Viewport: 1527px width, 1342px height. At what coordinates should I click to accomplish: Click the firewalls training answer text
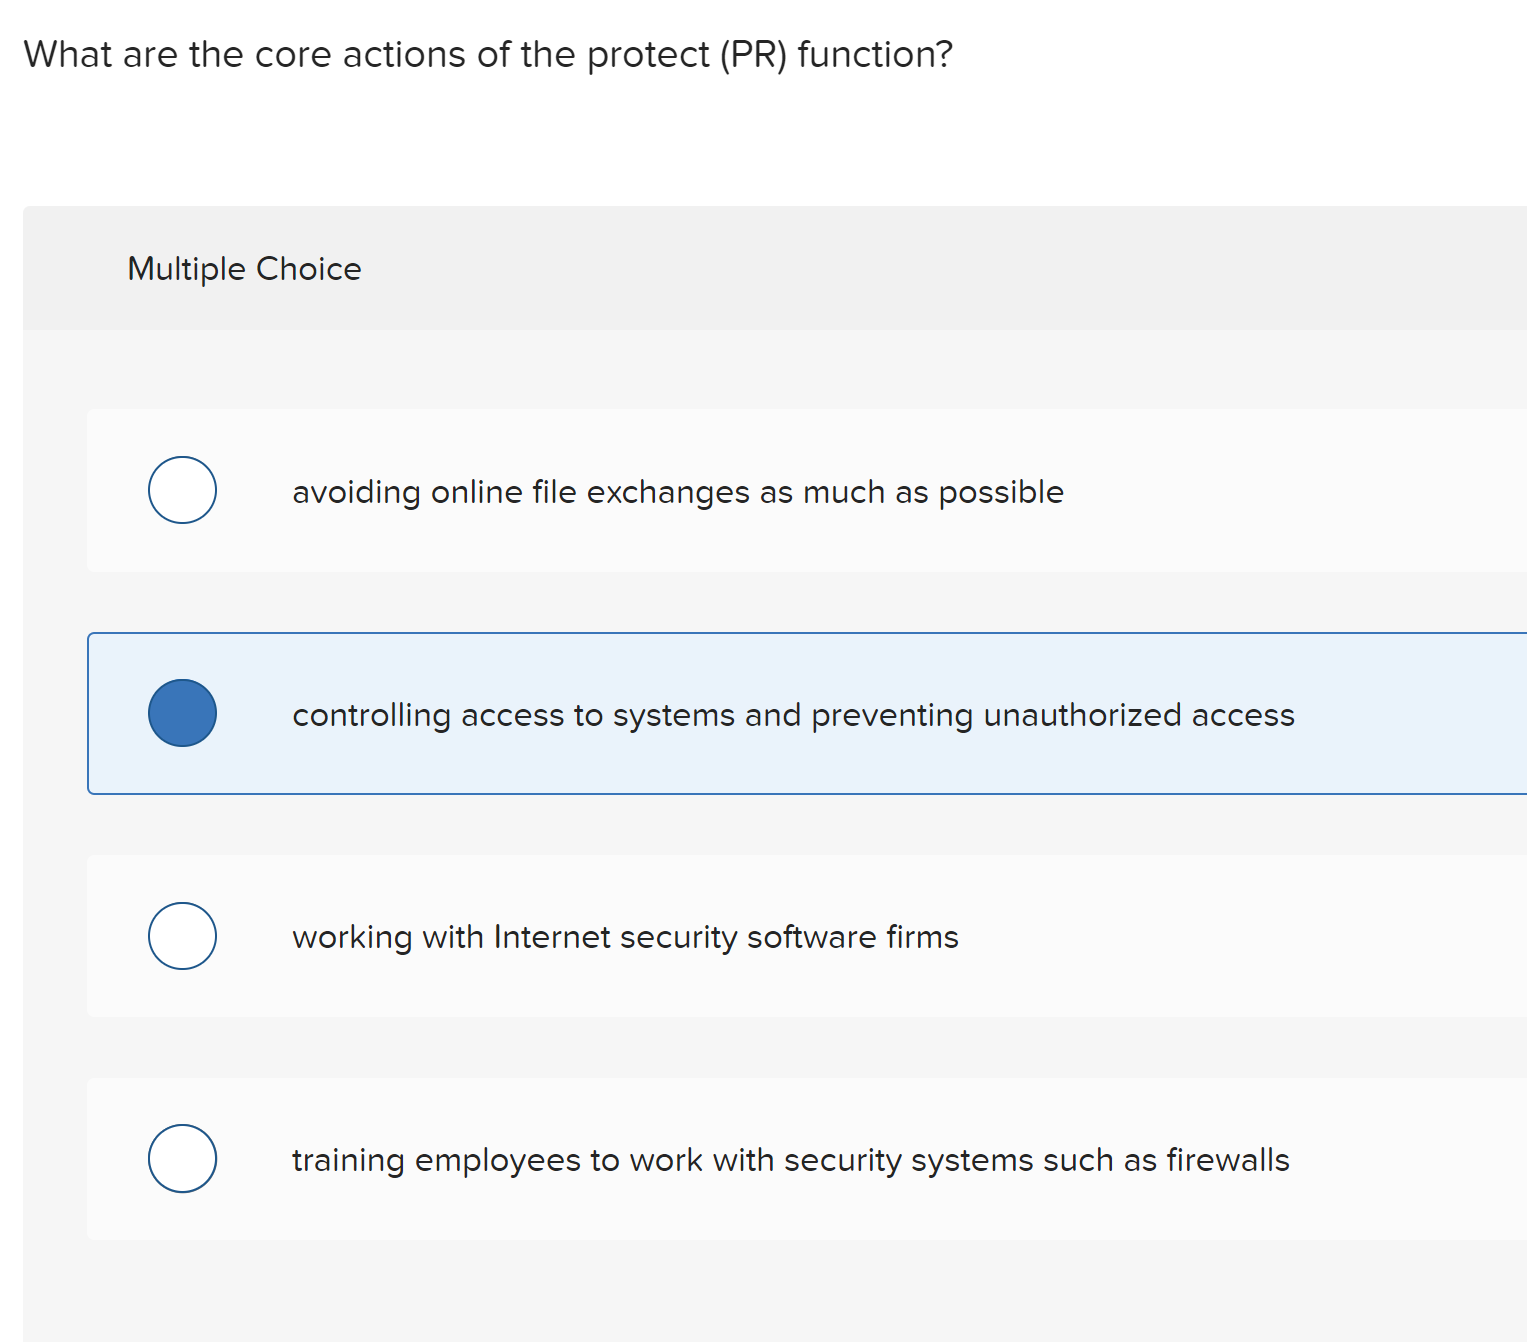[790, 1160]
